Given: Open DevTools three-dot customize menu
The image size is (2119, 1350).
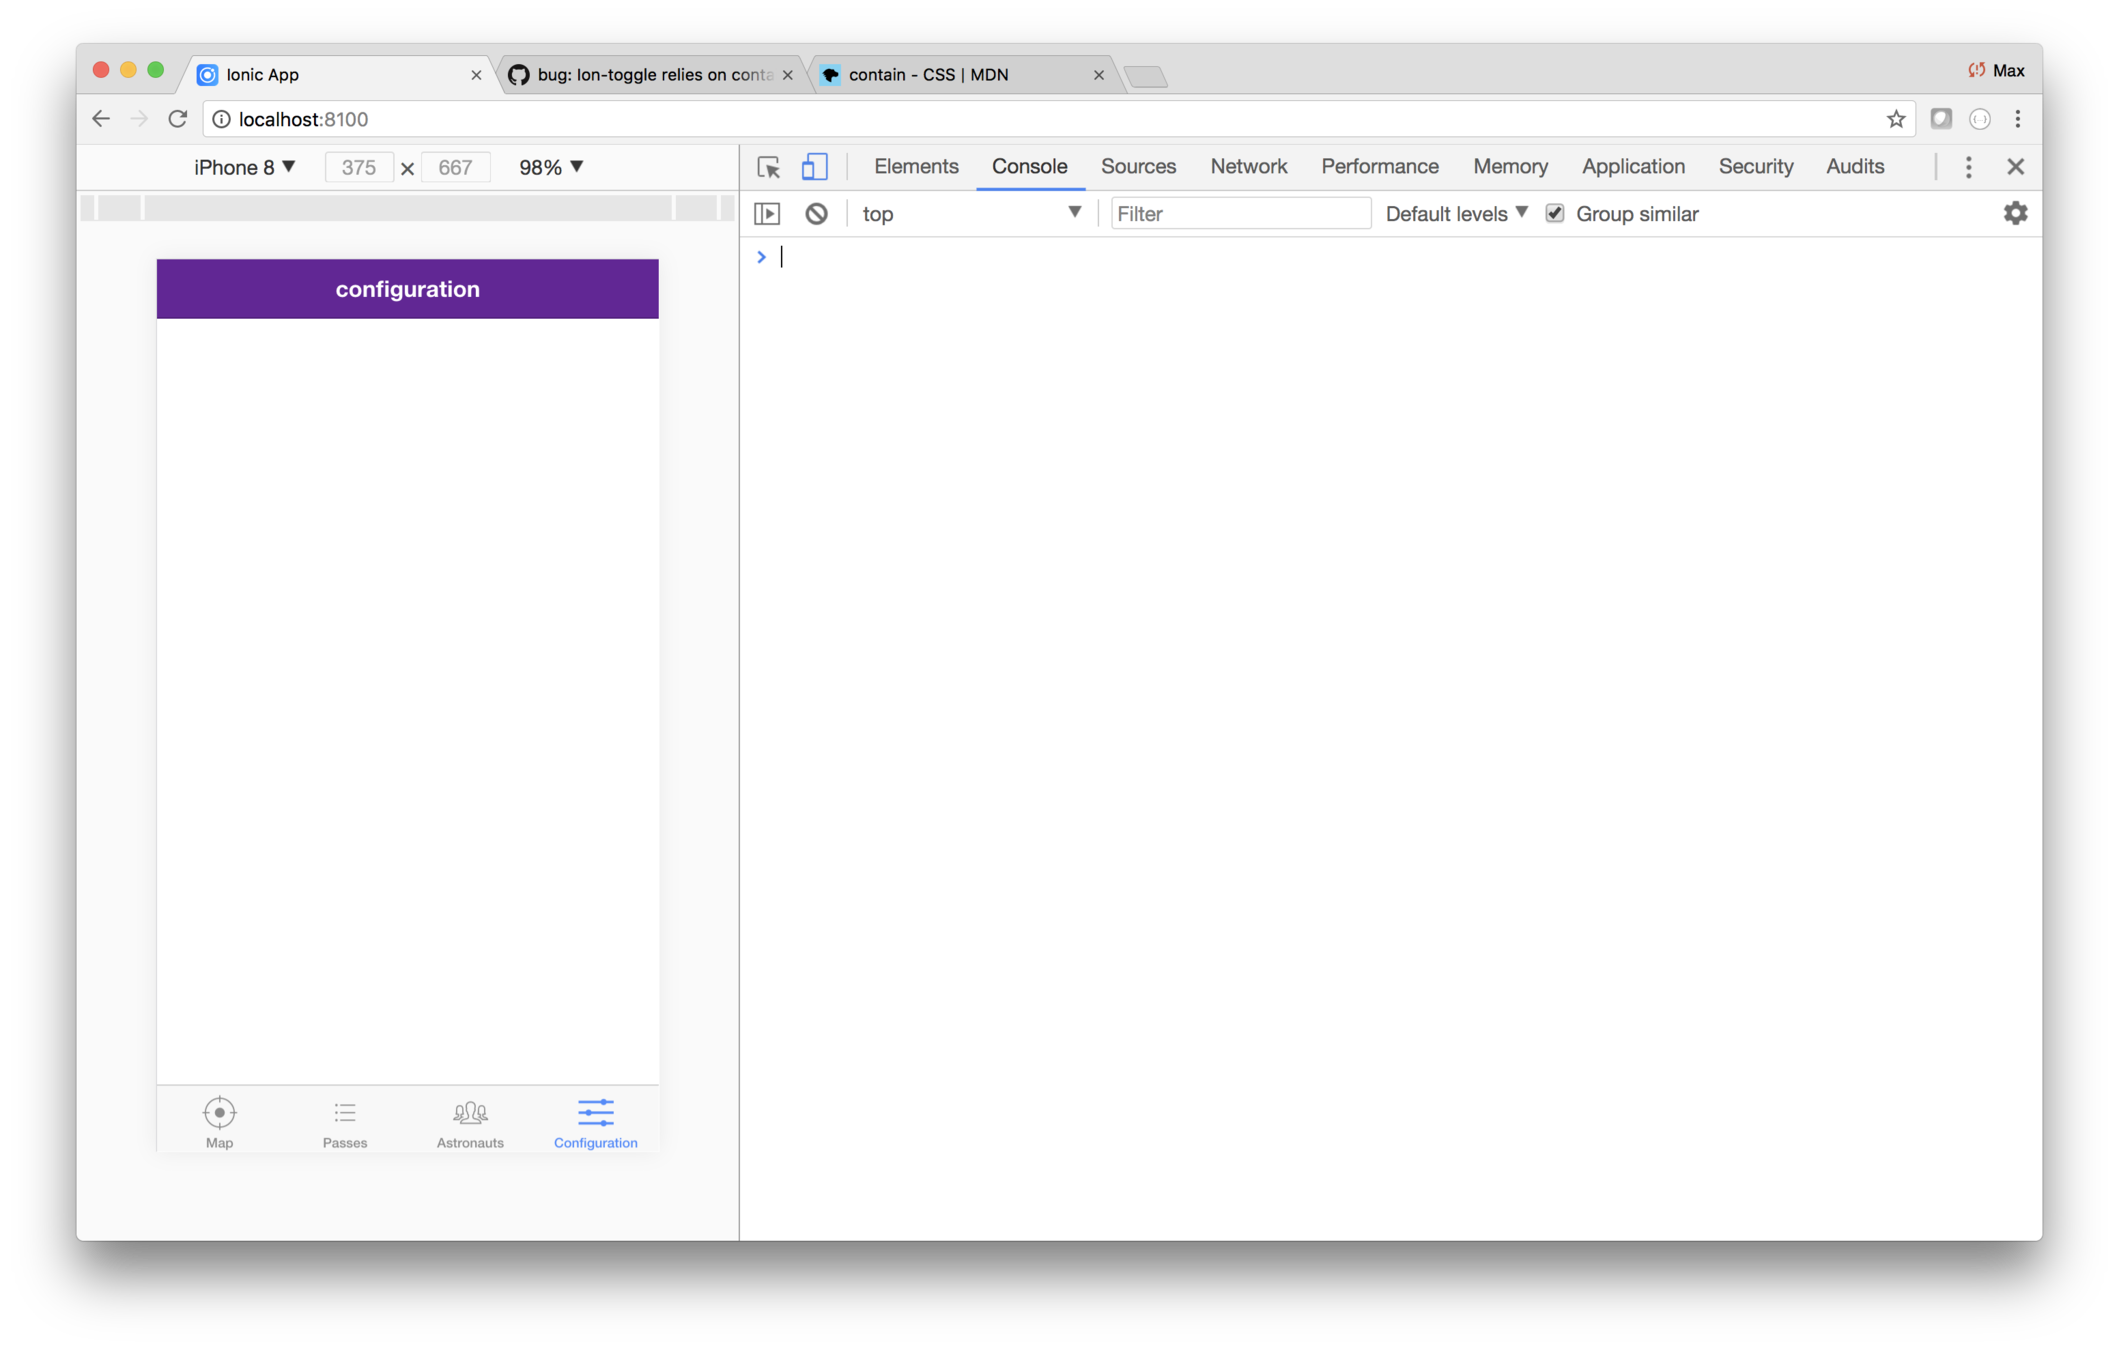Looking at the screenshot, I should 1968,167.
